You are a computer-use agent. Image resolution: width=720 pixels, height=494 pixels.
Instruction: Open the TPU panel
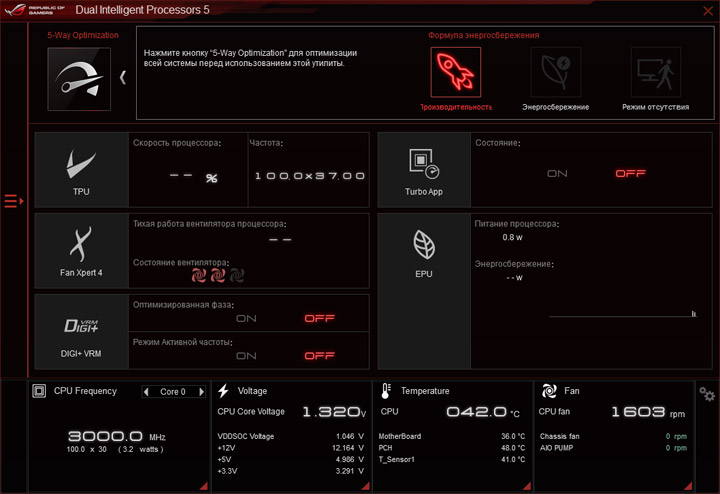pos(81,170)
